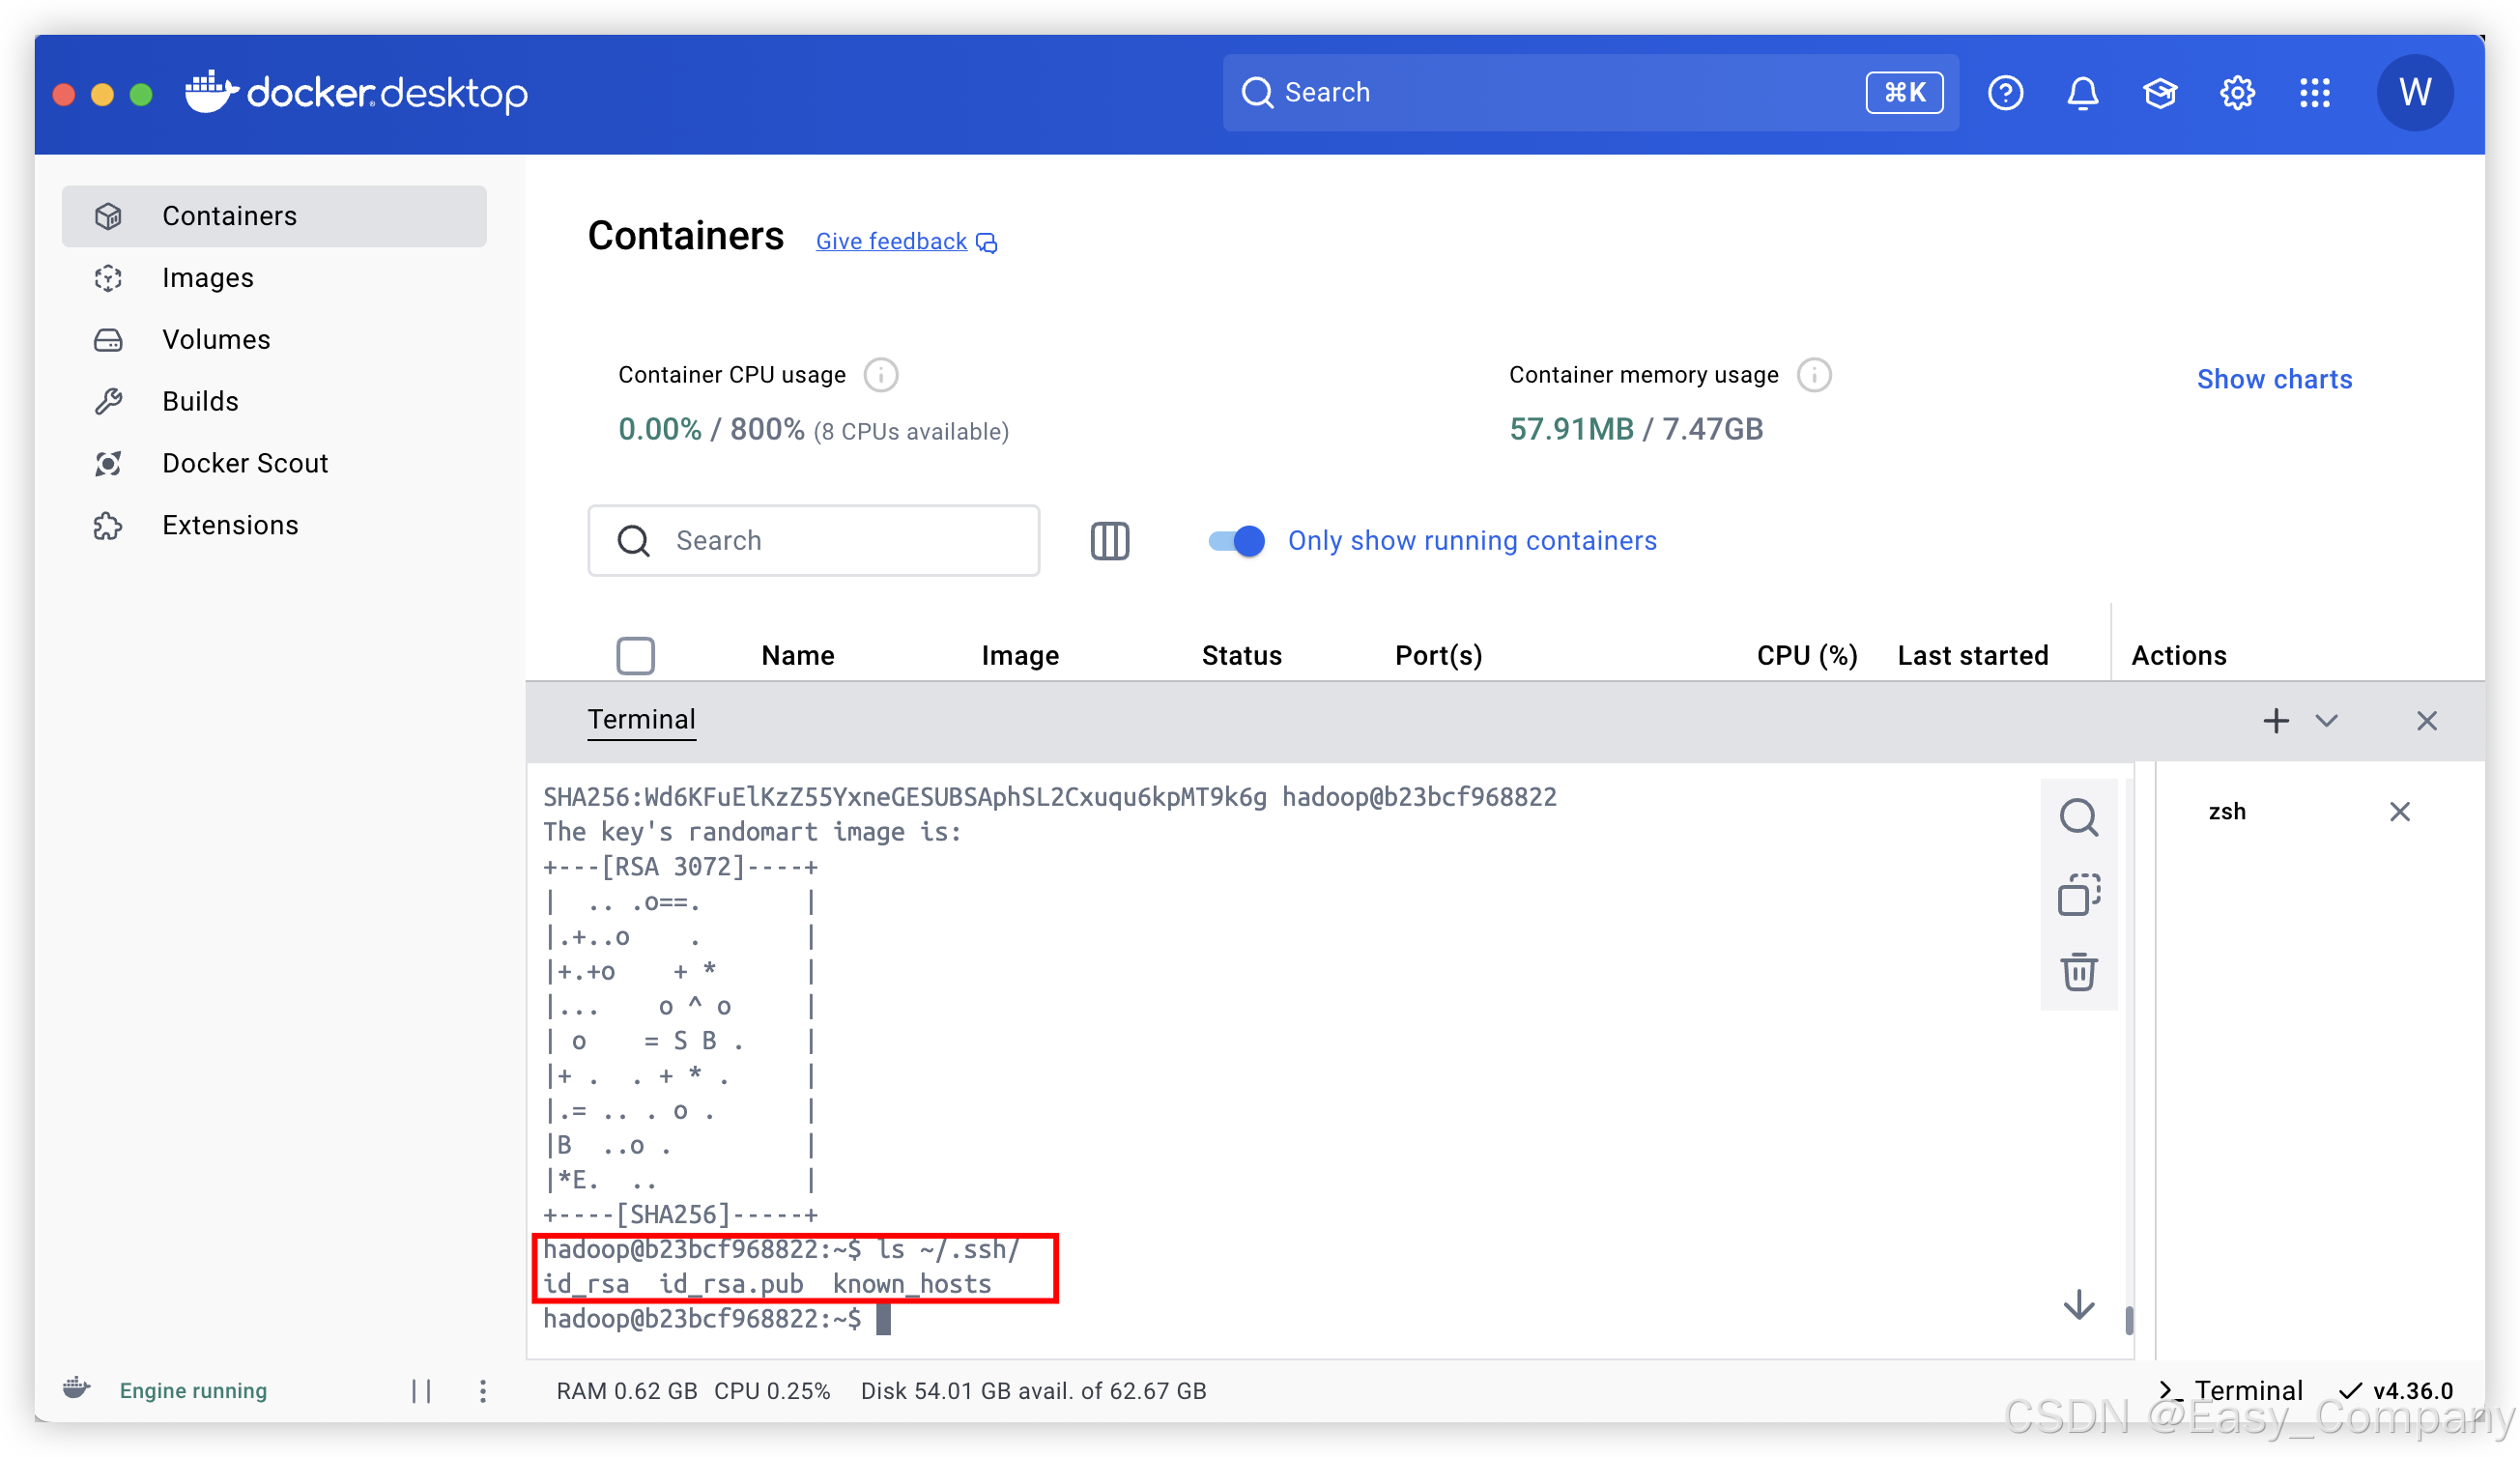Click the whale icon in status bar
The height and width of the screenshot is (1457, 2520).
tap(77, 1389)
